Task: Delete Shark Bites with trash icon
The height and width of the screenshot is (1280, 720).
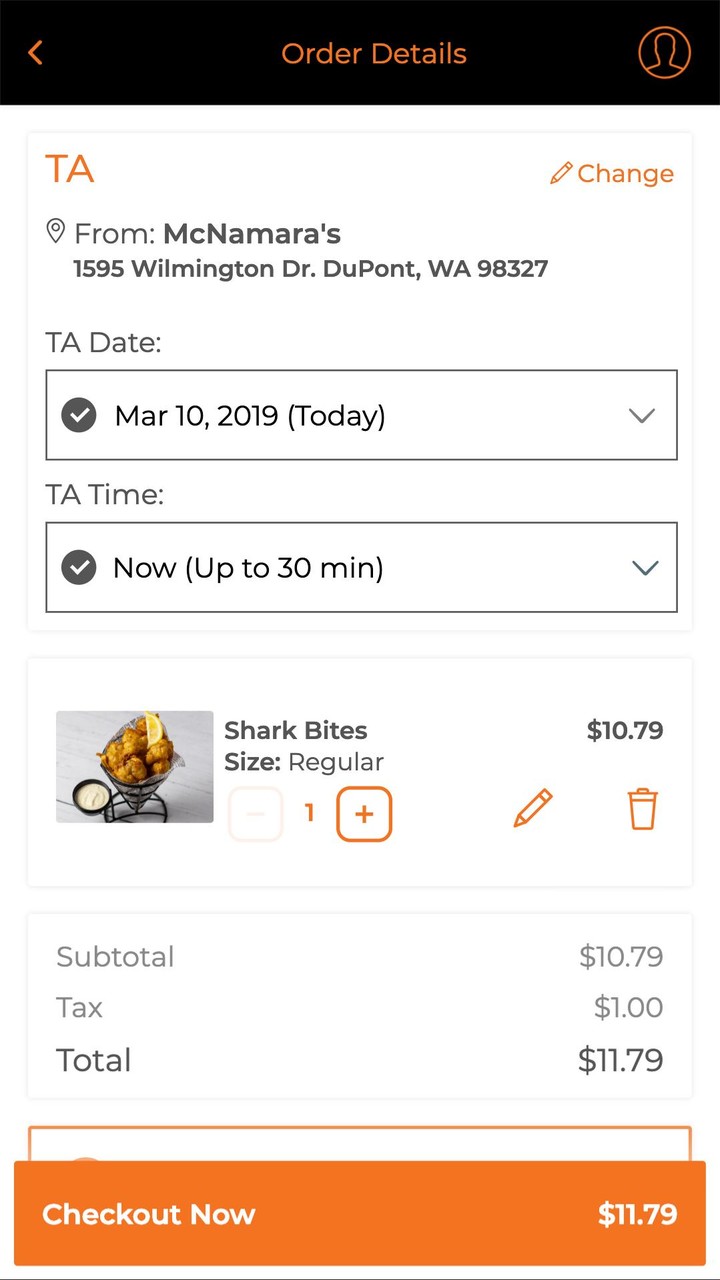Action: (x=642, y=808)
